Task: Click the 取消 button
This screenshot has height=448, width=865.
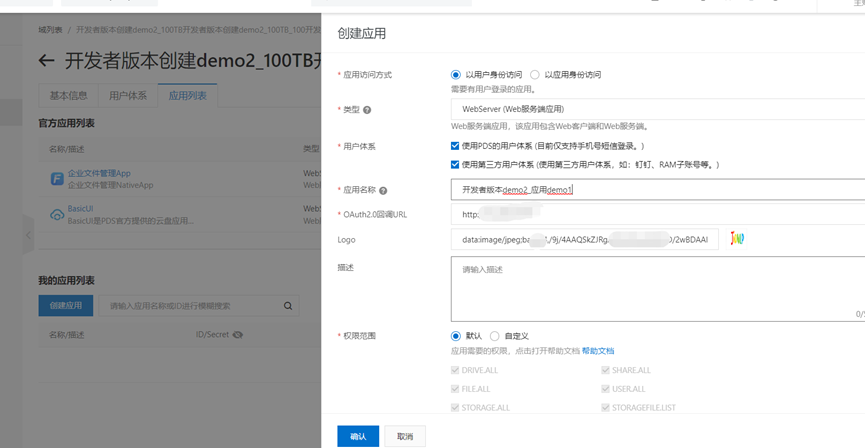Action: pyautogui.click(x=405, y=436)
